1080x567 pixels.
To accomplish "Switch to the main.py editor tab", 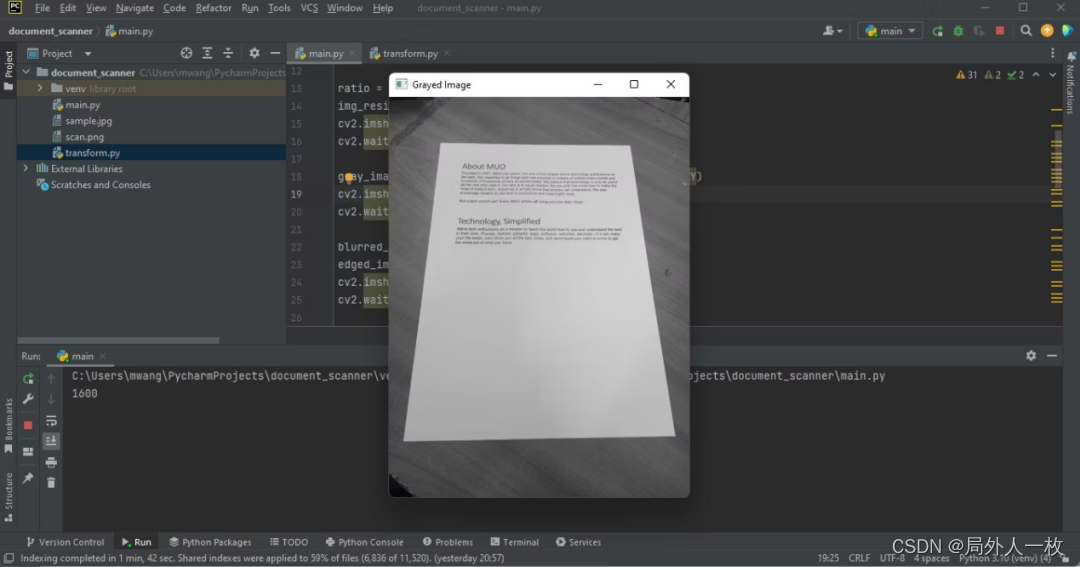I will pos(325,53).
